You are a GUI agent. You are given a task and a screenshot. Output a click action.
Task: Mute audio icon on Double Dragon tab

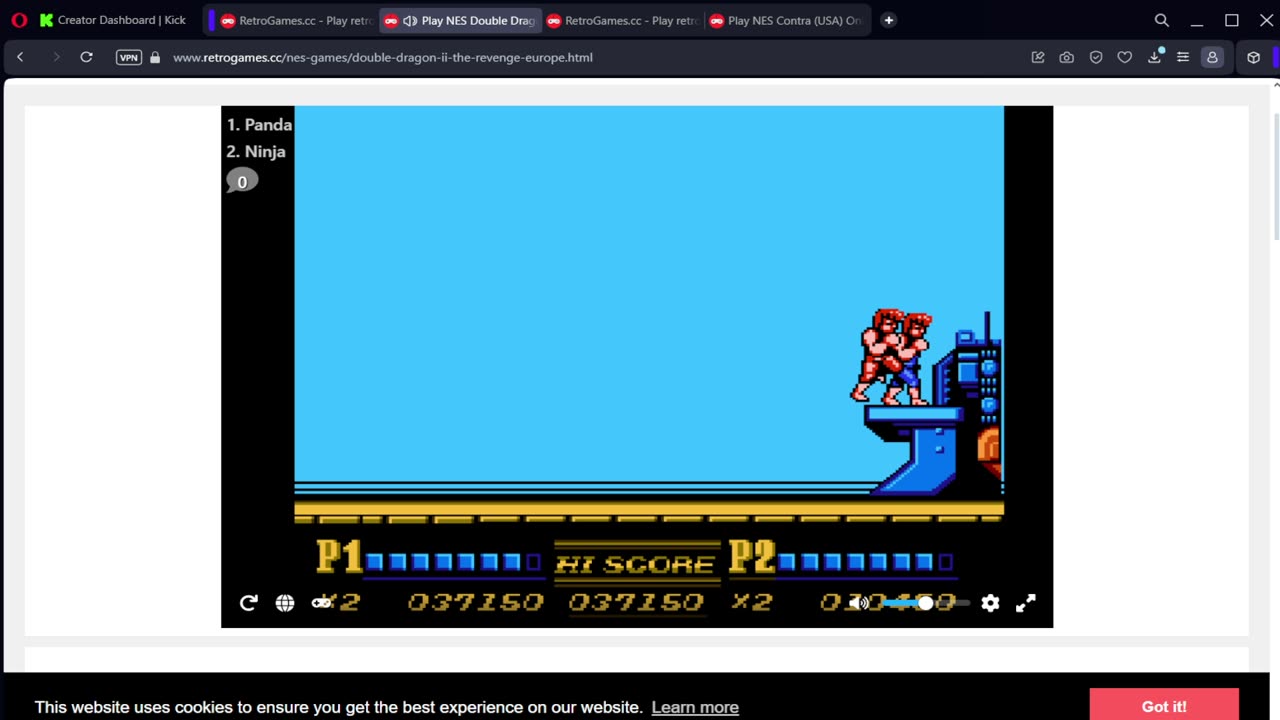click(410, 20)
